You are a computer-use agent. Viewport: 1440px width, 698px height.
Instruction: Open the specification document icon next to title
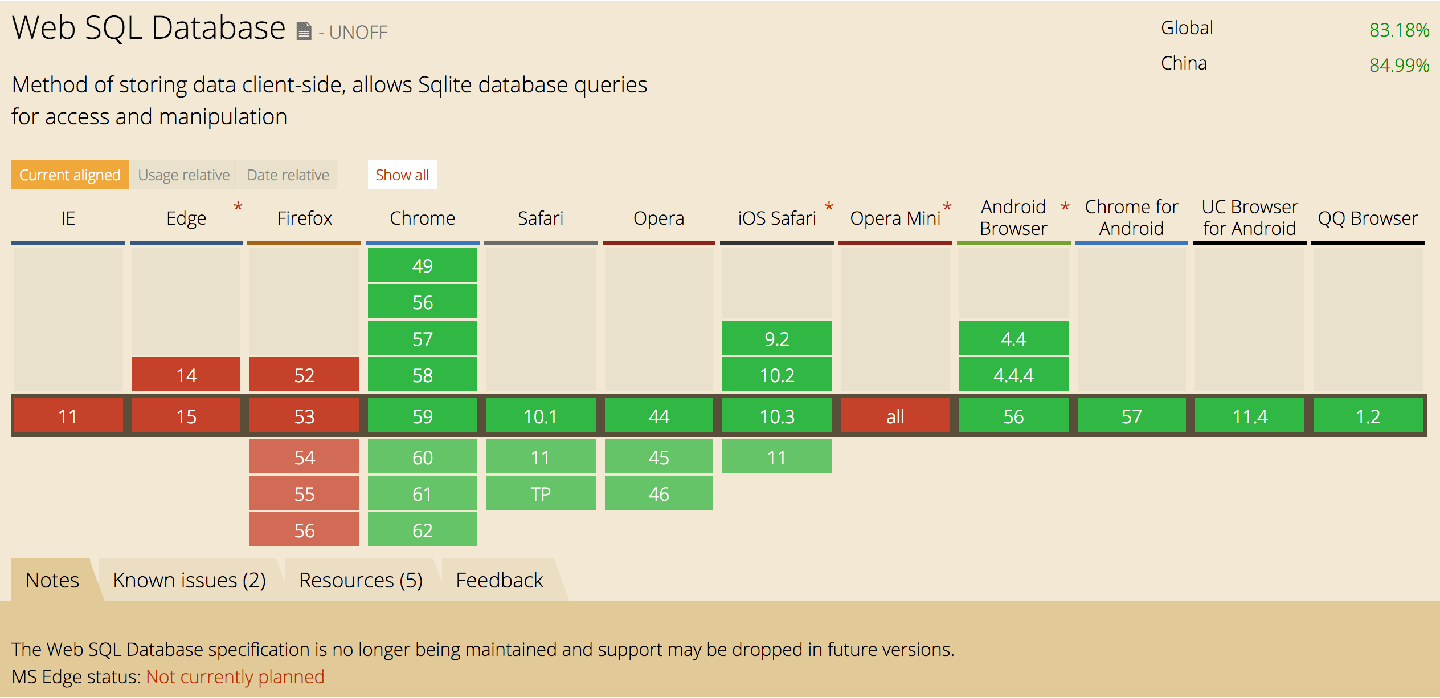(303, 29)
